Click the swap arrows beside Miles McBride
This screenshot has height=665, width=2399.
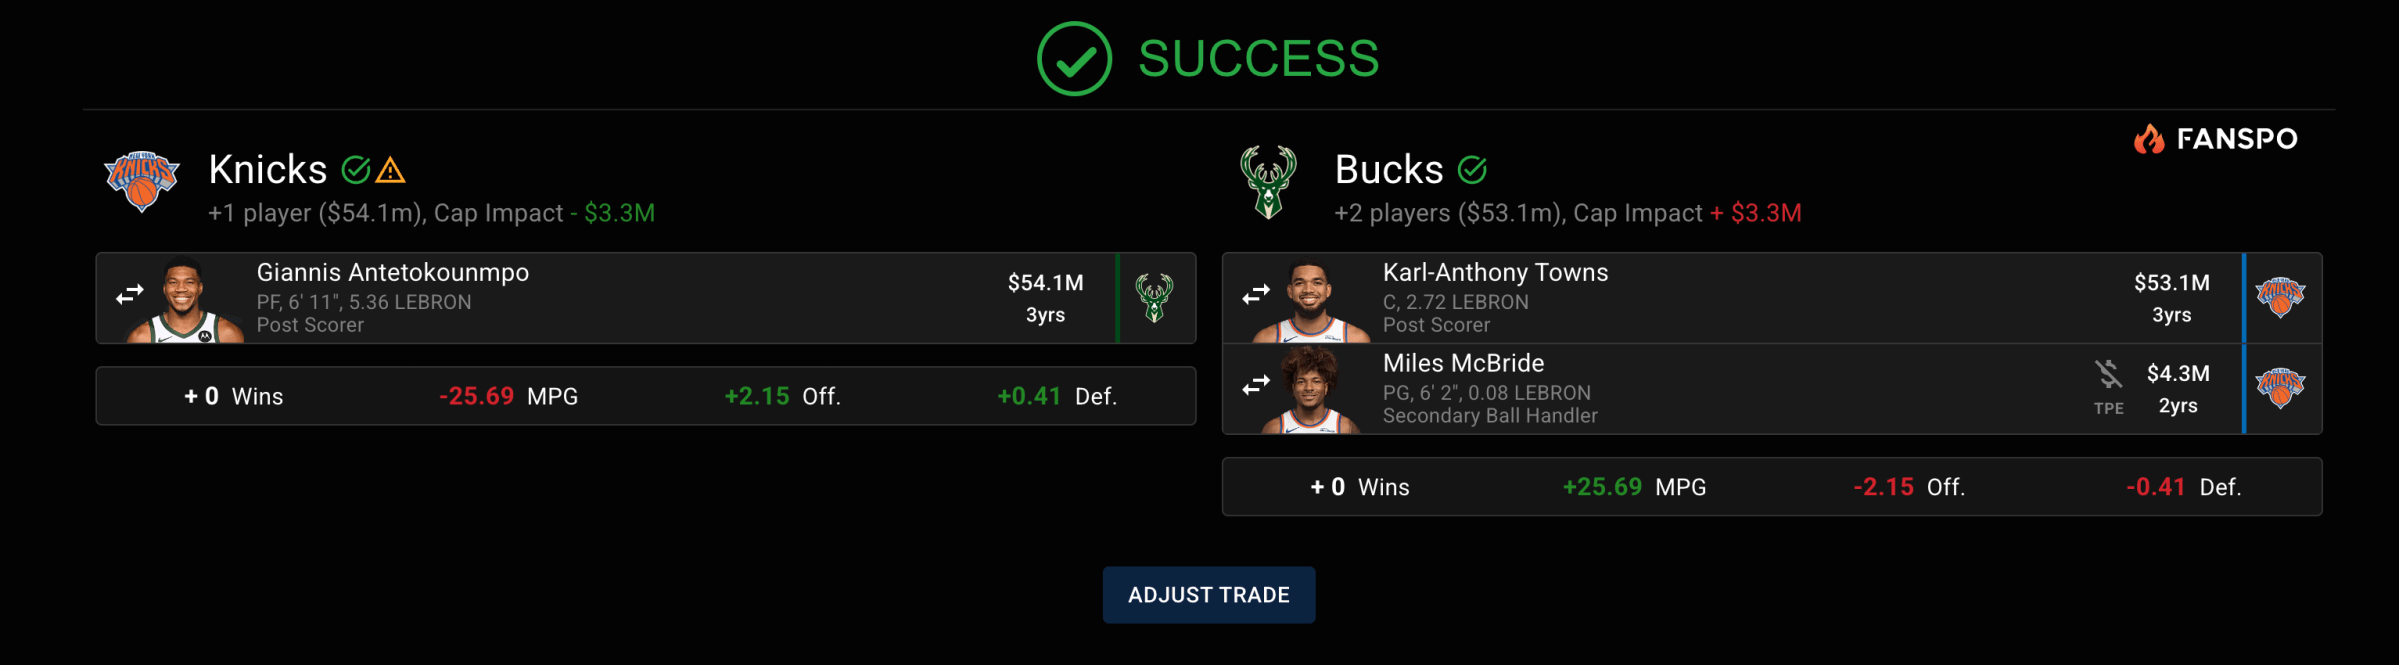click(1256, 385)
